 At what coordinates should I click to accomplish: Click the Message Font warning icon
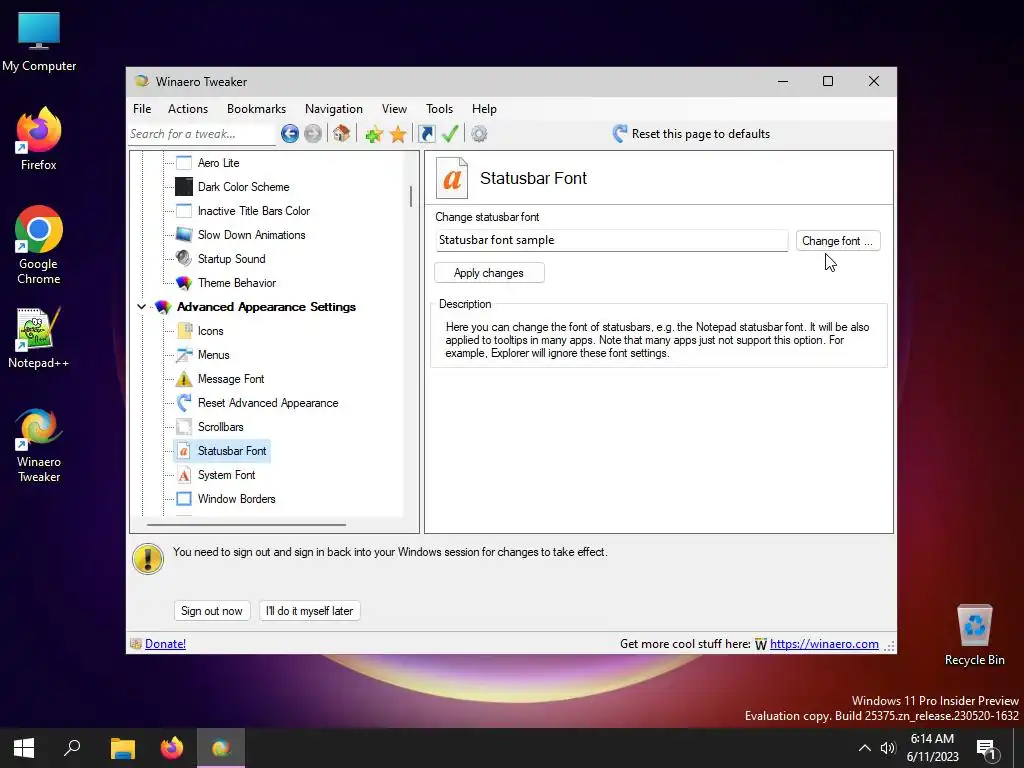point(184,379)
